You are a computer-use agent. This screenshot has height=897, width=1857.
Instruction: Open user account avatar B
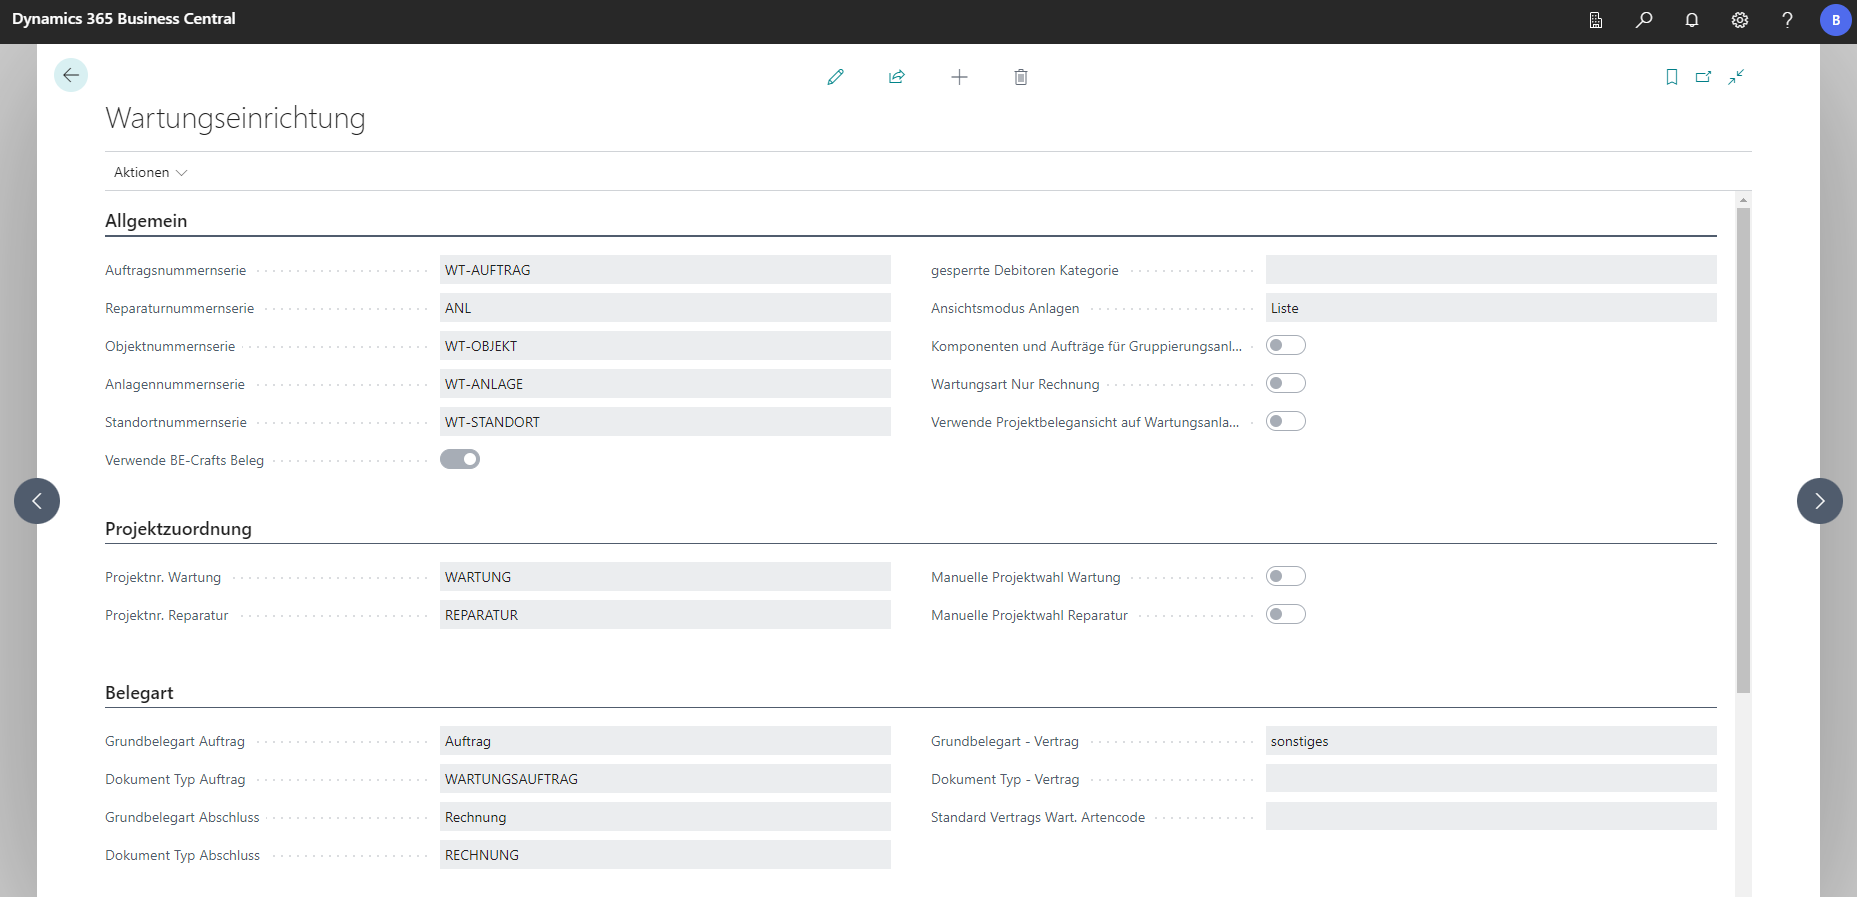click(x=1835, y=20)
